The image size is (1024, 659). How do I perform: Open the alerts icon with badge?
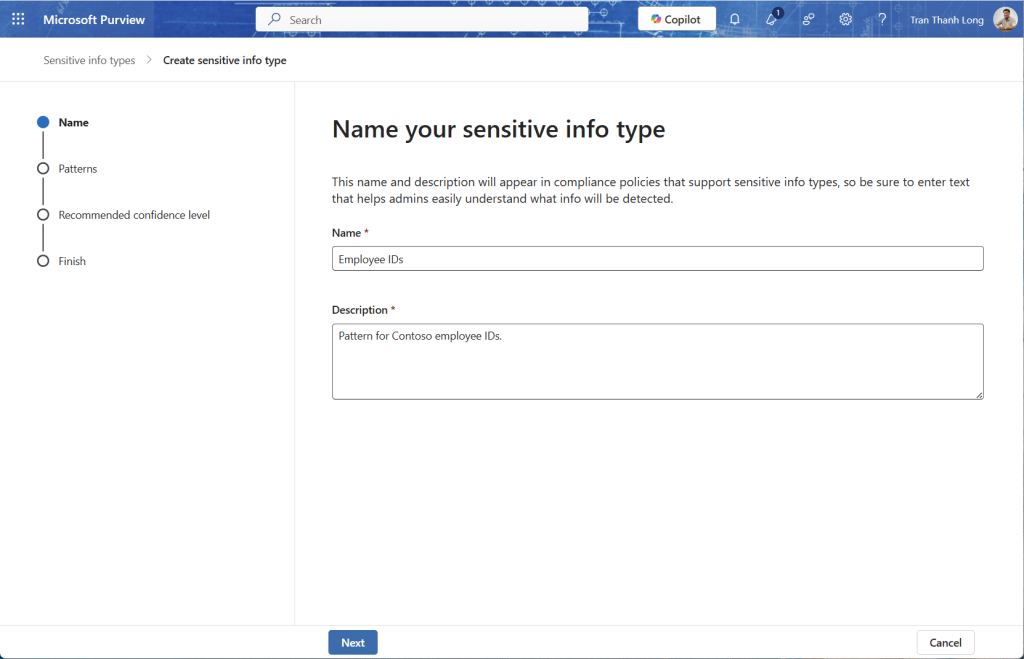click(x=772, y=20)
